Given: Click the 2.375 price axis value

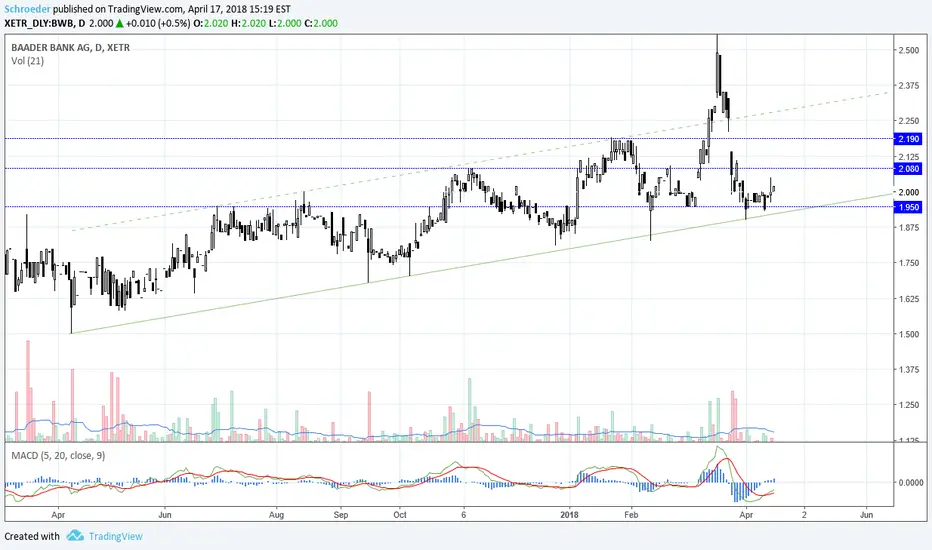Looking at the screenshot, I should point(908,86).
